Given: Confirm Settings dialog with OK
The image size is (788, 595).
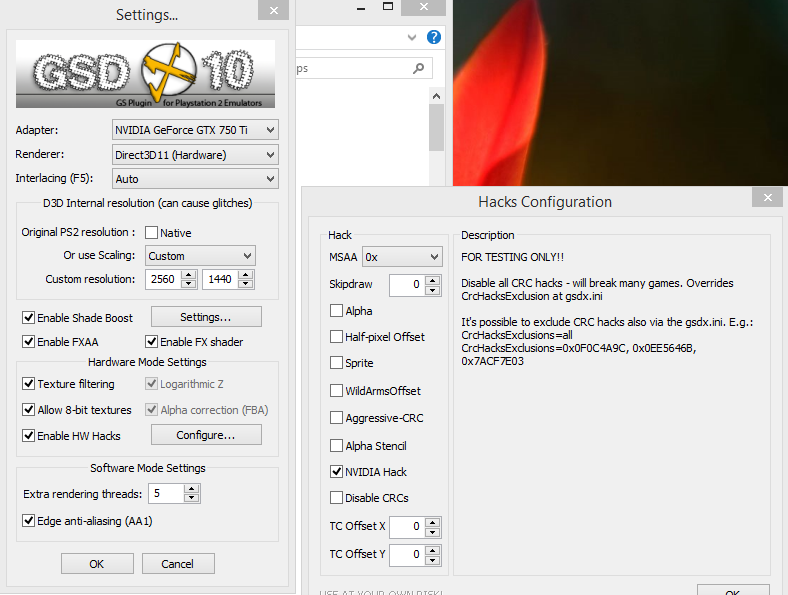Looking at the screenshot, I should [x=97, y=563].
